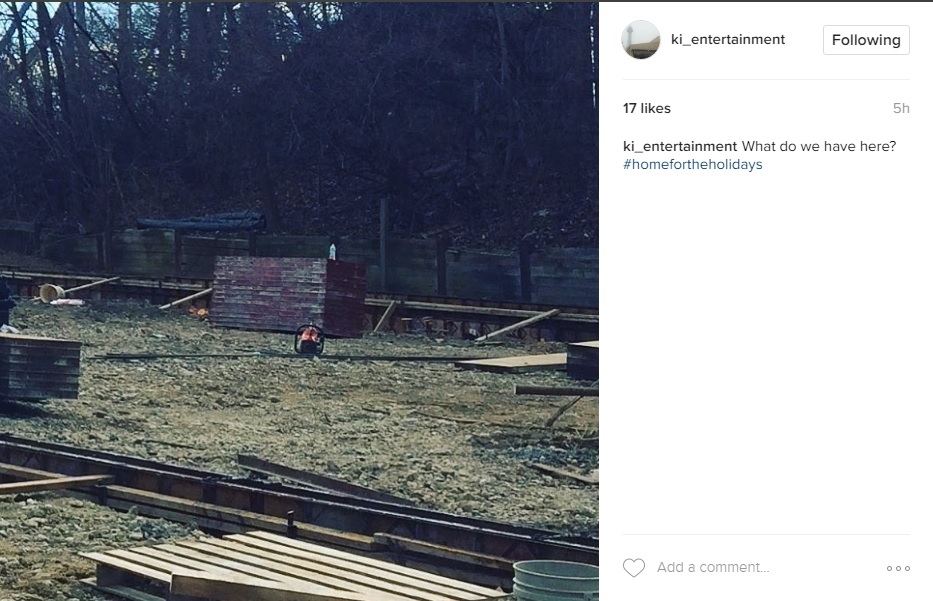The image size is (933, 601).
Task: Click the water bottle on bricks
Action: 332,252
